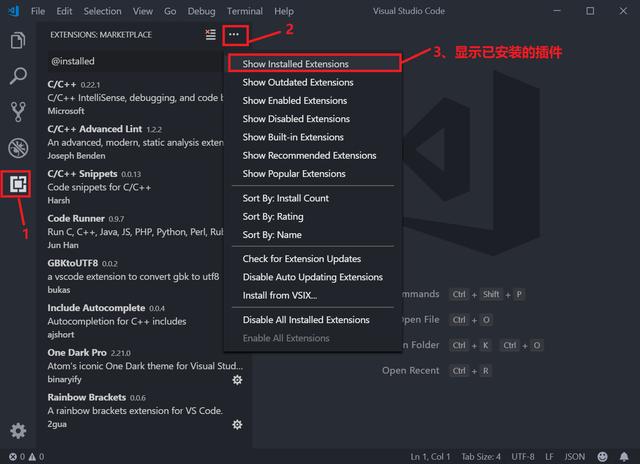Choose Sort By: Install Count
640x464 pixels.
(313, 198)
